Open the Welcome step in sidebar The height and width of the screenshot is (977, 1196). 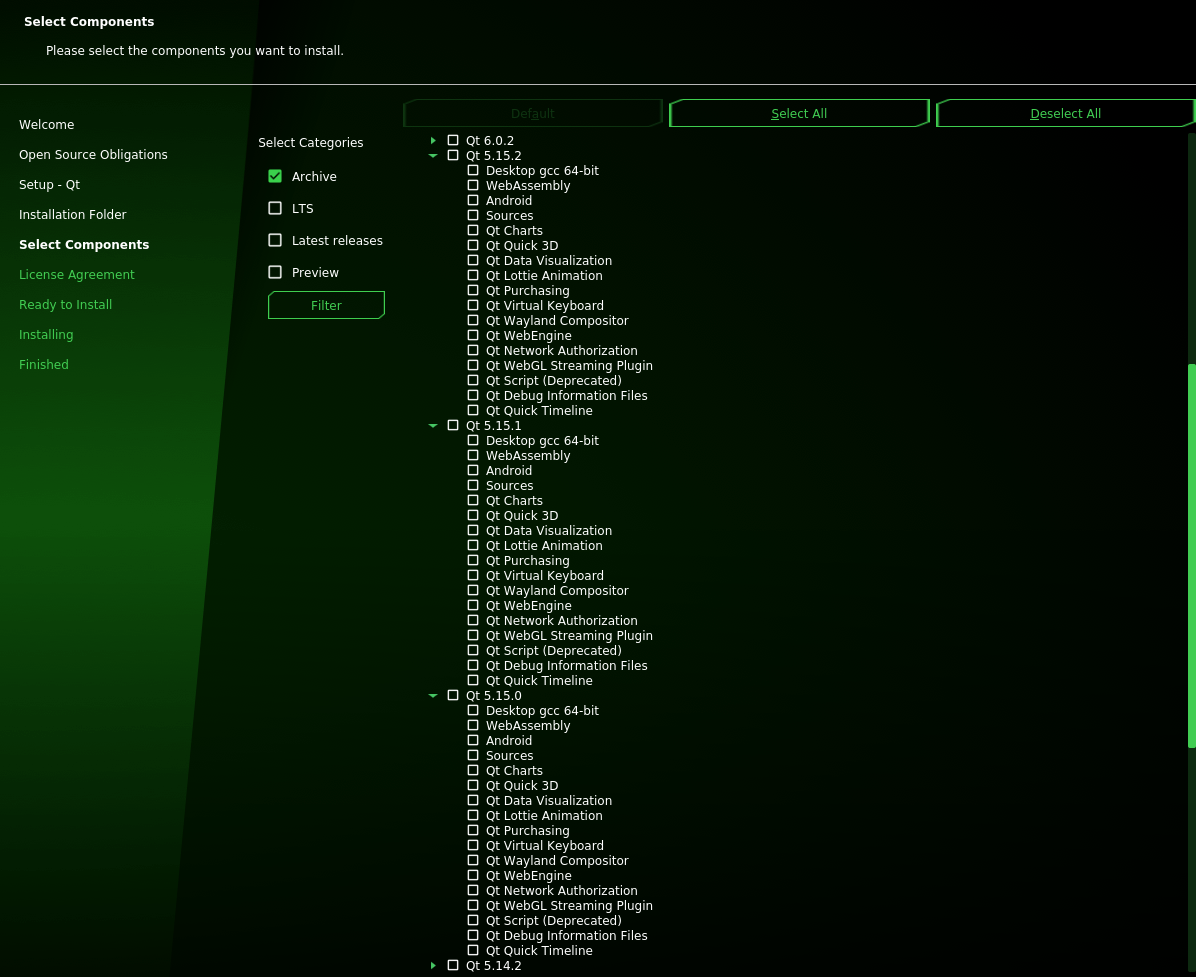click(47, 125)
